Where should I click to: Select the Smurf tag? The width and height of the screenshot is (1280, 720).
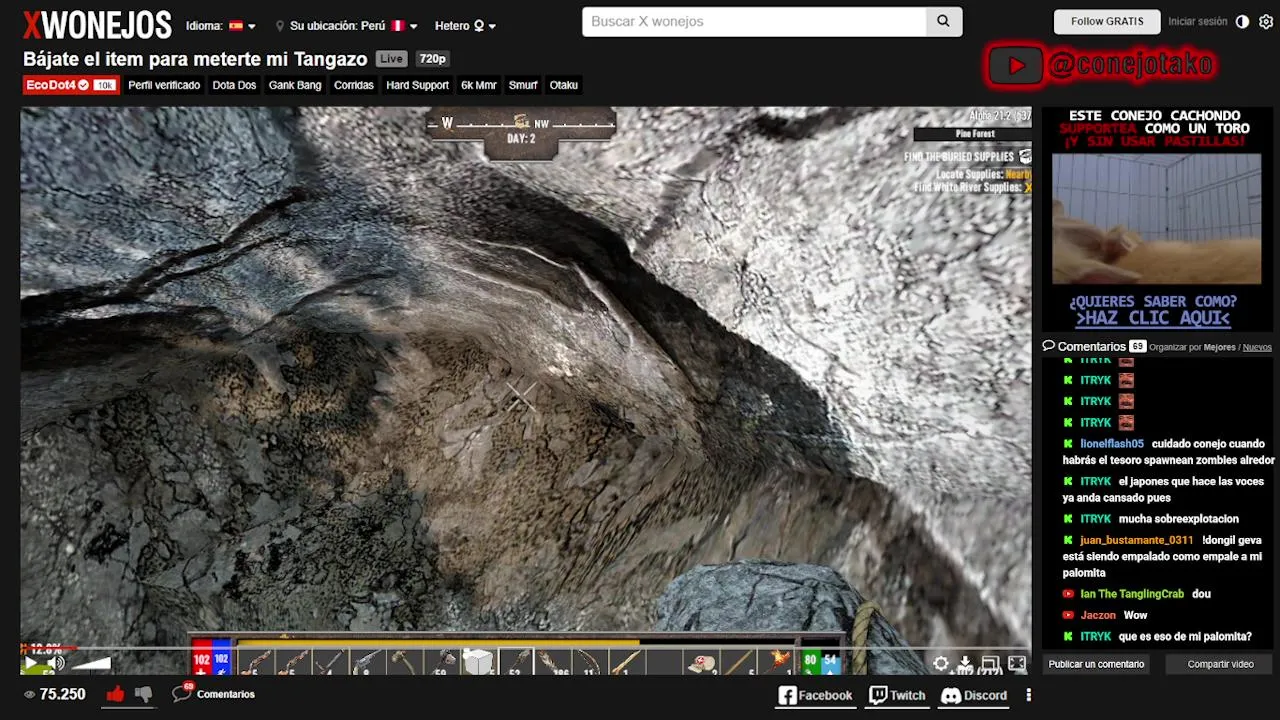click(x=523, y=85)
